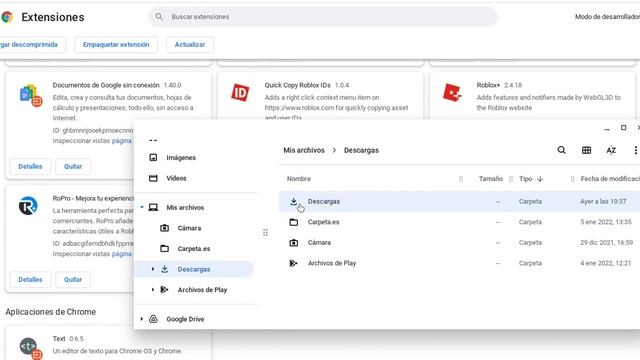Click the Modo de desarrollador label

click(x=607, y=17)
